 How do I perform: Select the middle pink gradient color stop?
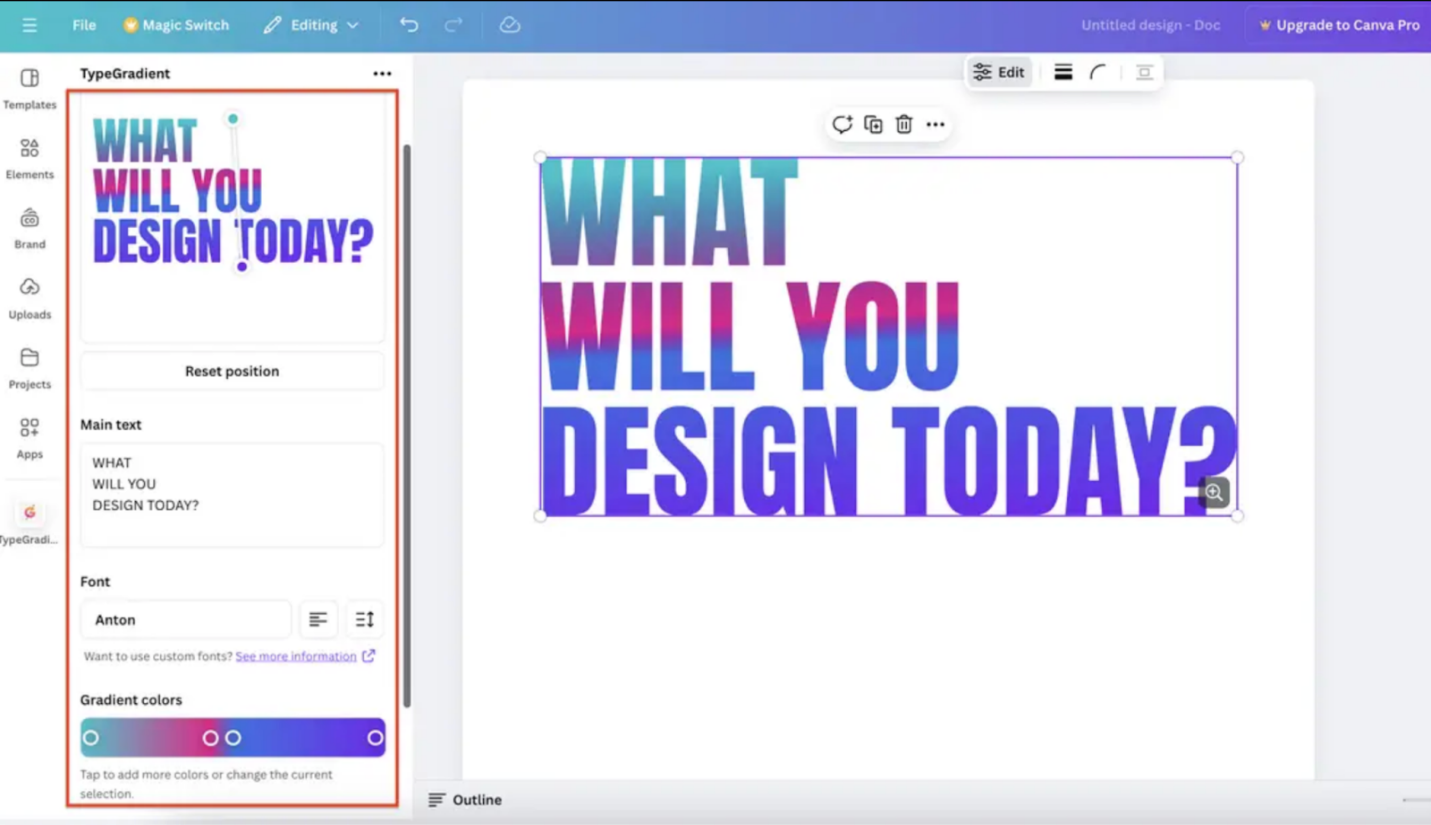[210, 737]
